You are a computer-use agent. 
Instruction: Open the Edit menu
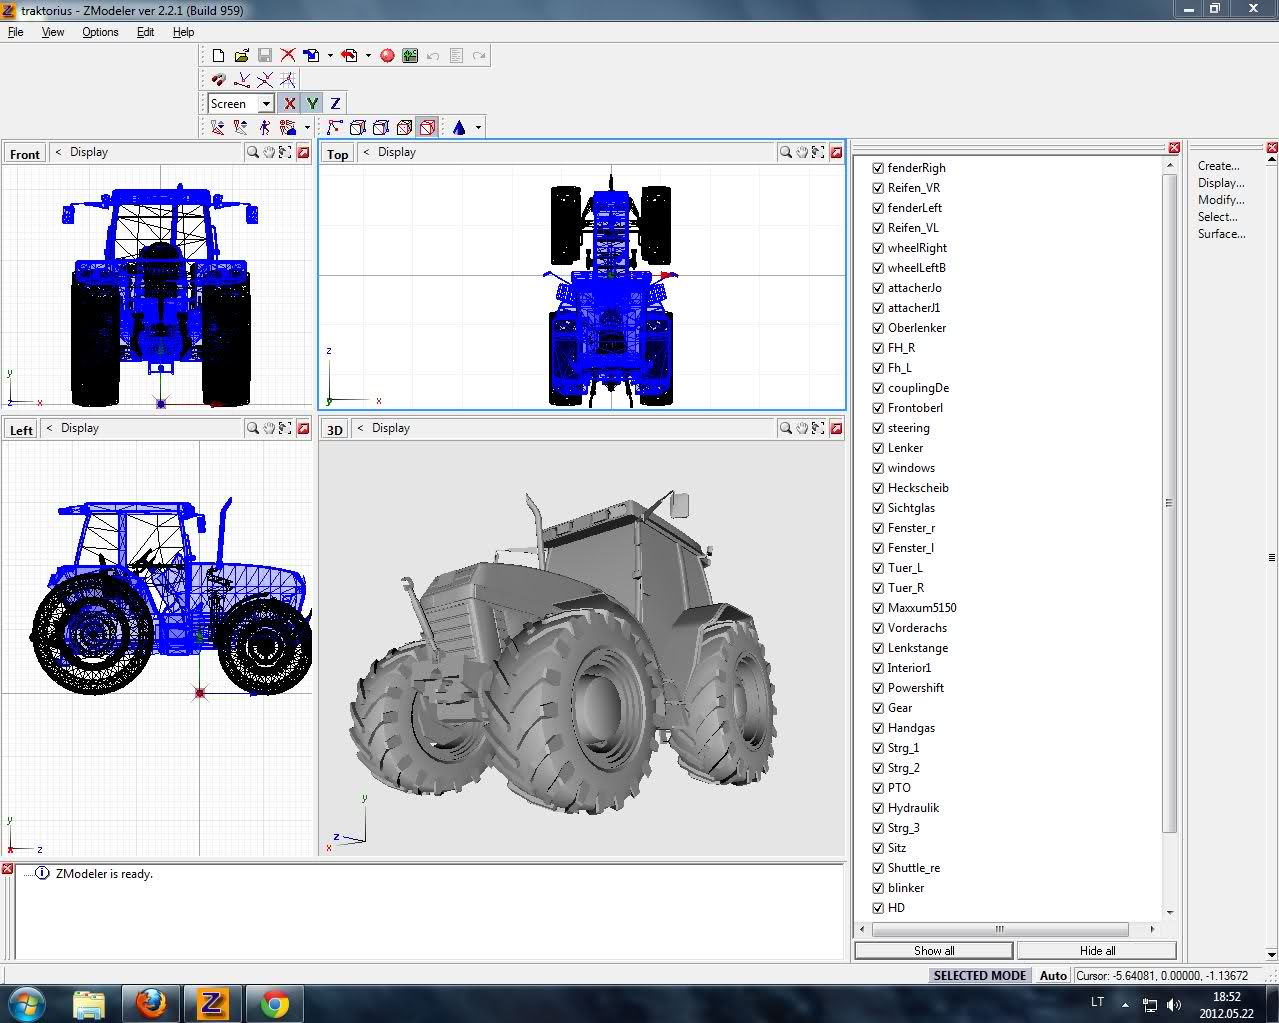(145, 32)
